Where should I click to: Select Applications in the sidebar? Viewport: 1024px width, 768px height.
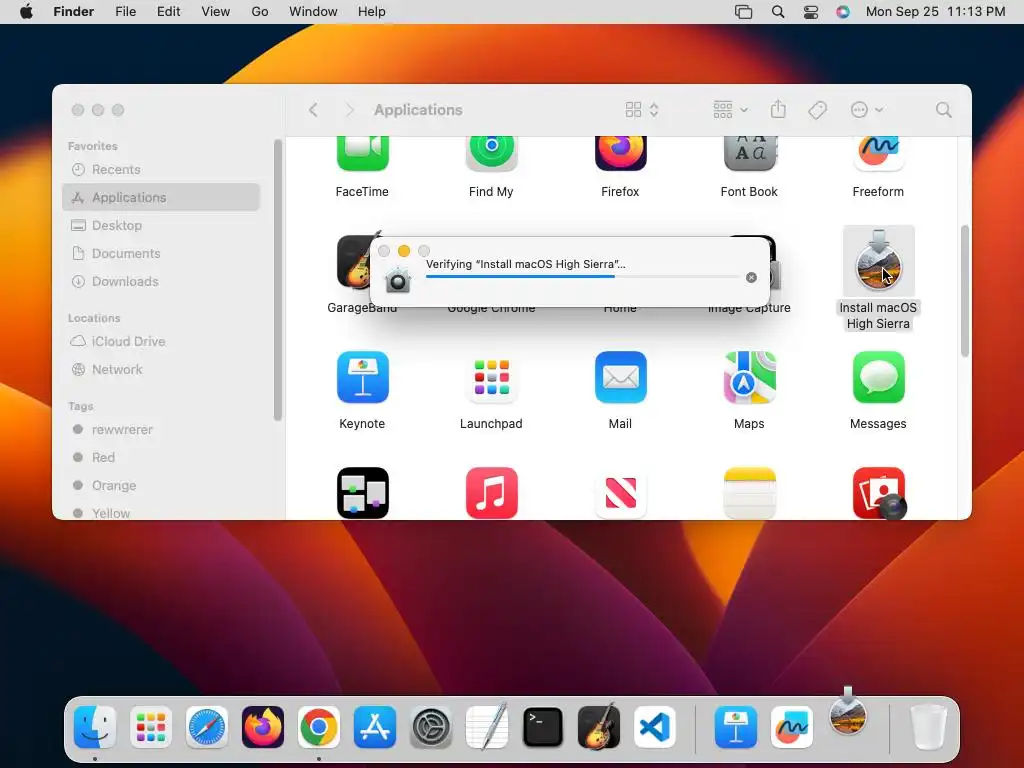pos(161,197)
